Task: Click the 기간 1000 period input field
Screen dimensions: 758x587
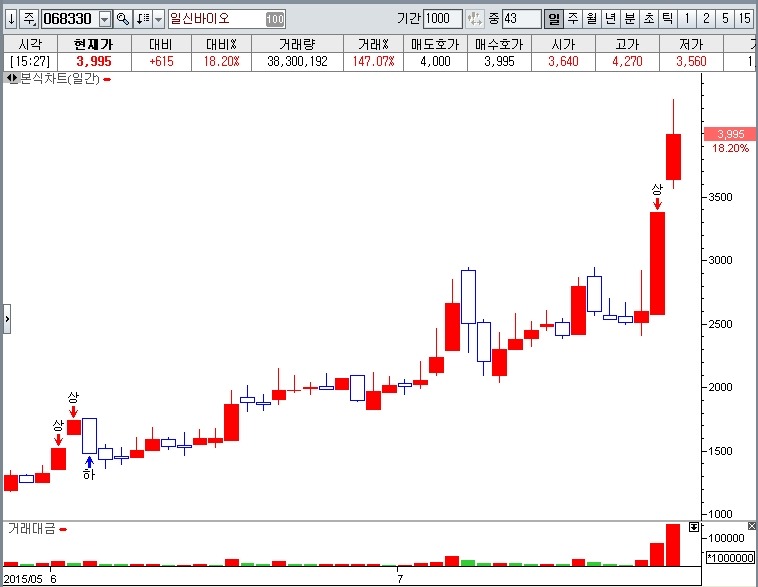Action: coord(442,19)
